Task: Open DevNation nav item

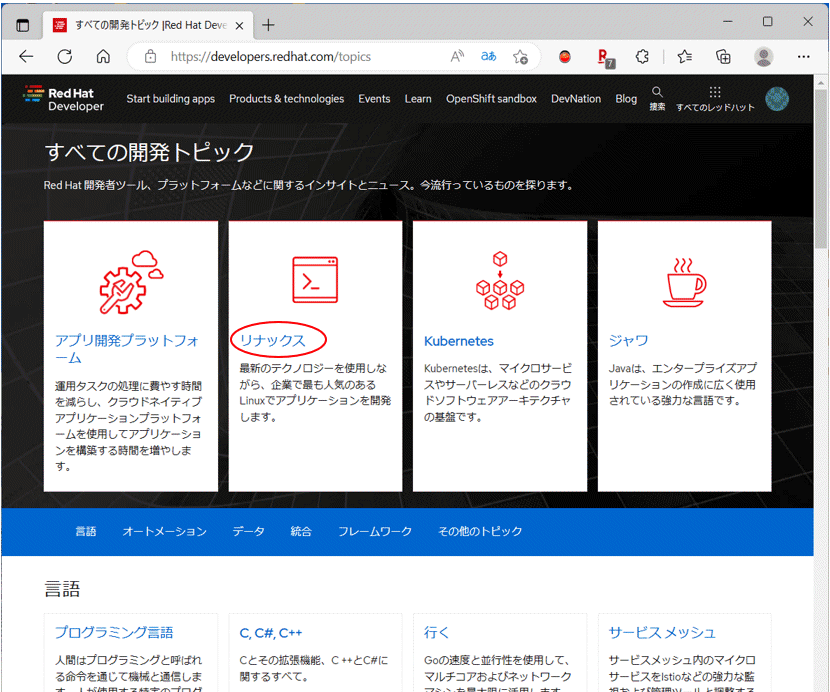Action: (576, 99)
